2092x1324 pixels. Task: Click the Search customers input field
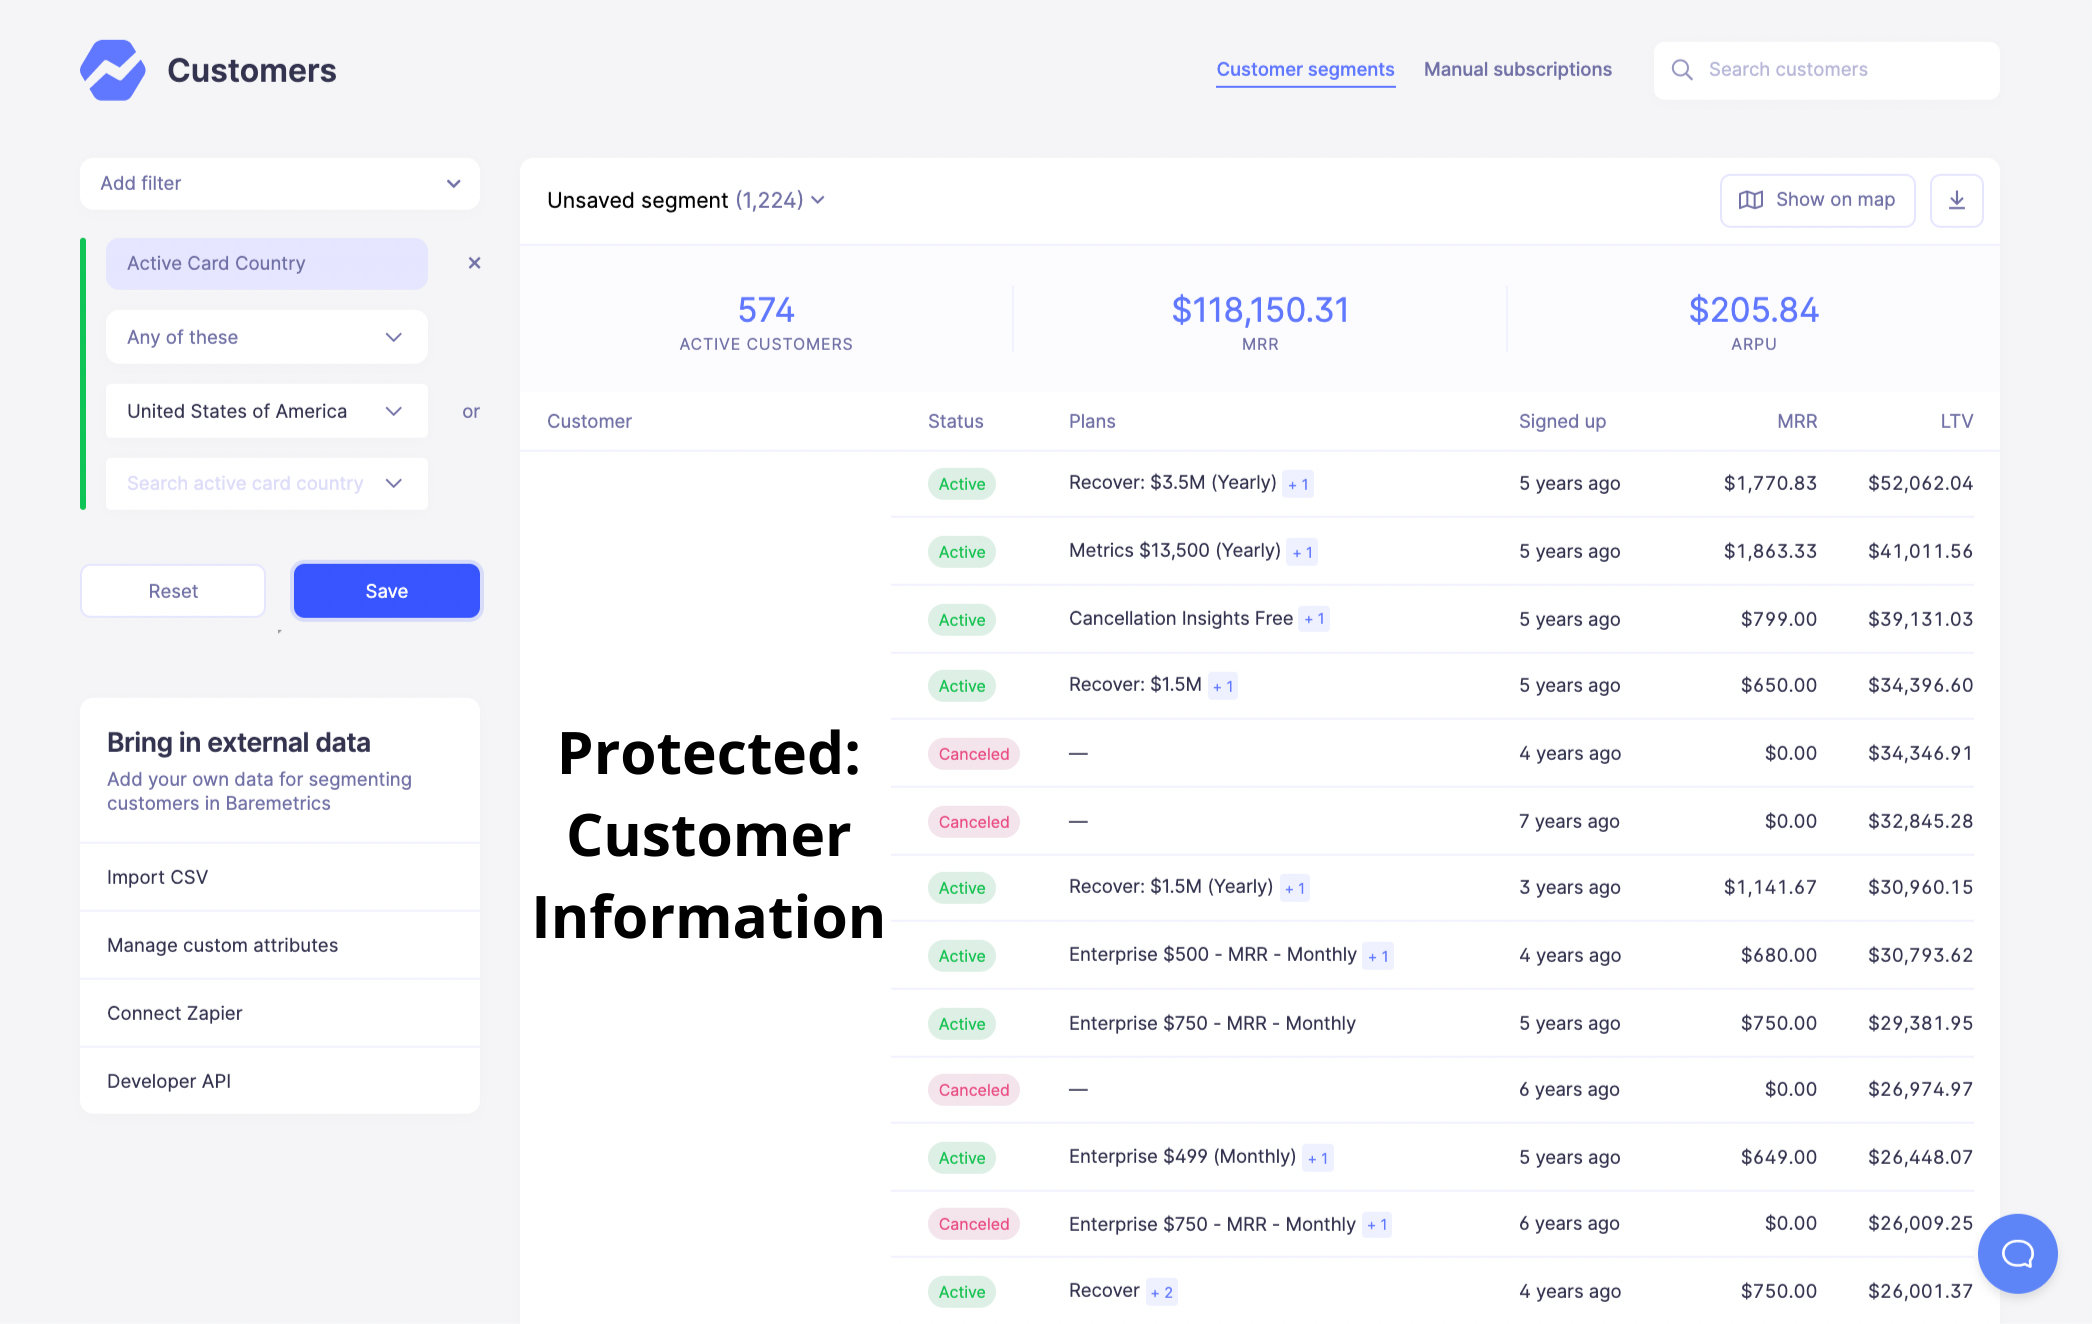1827,70
